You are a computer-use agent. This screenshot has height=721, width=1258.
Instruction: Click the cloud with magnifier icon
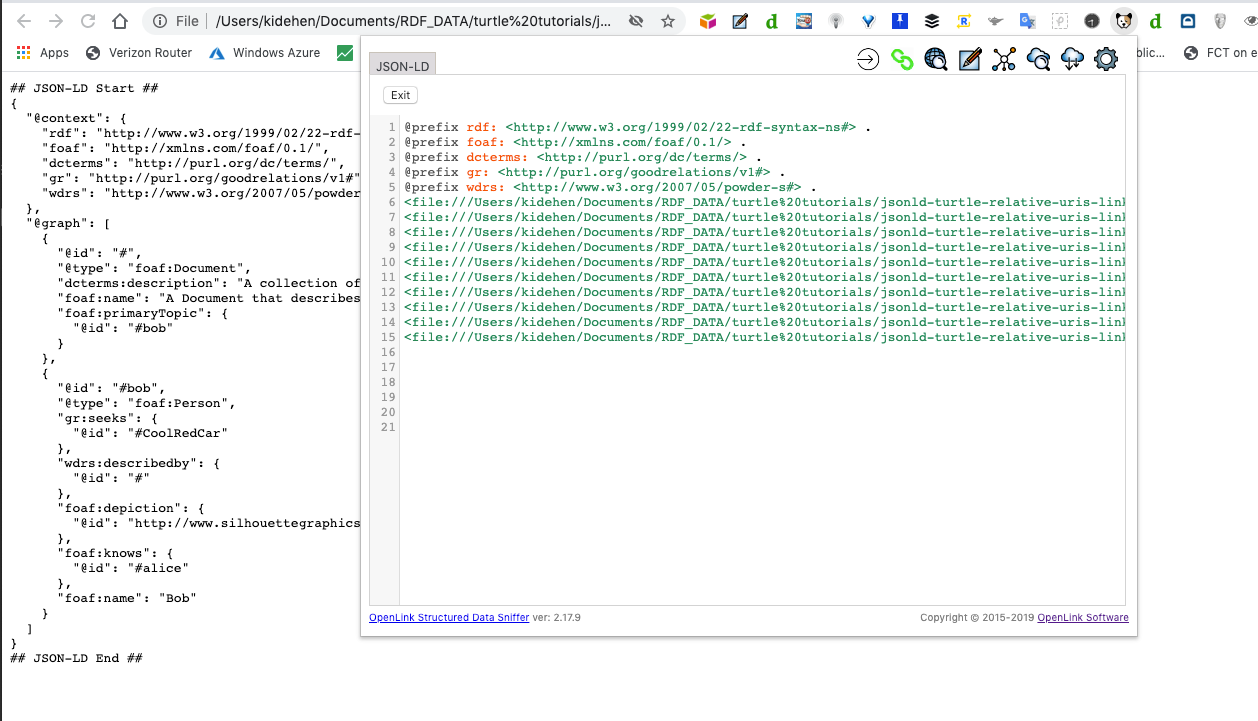pos(1038,60)
